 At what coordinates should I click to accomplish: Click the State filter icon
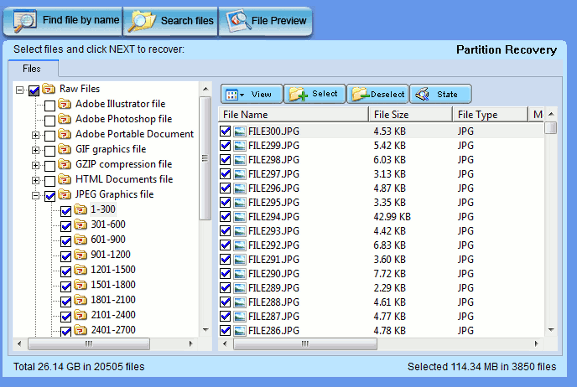coord(422,94)
